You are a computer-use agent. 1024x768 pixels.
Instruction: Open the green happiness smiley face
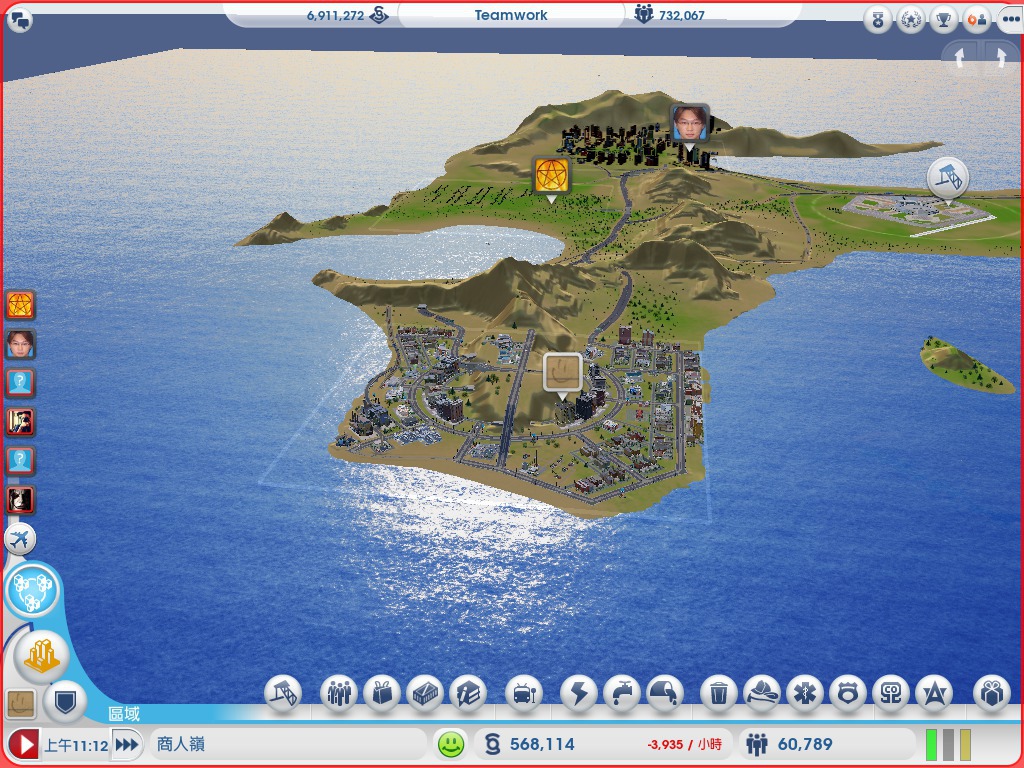[x=451, y=744]
